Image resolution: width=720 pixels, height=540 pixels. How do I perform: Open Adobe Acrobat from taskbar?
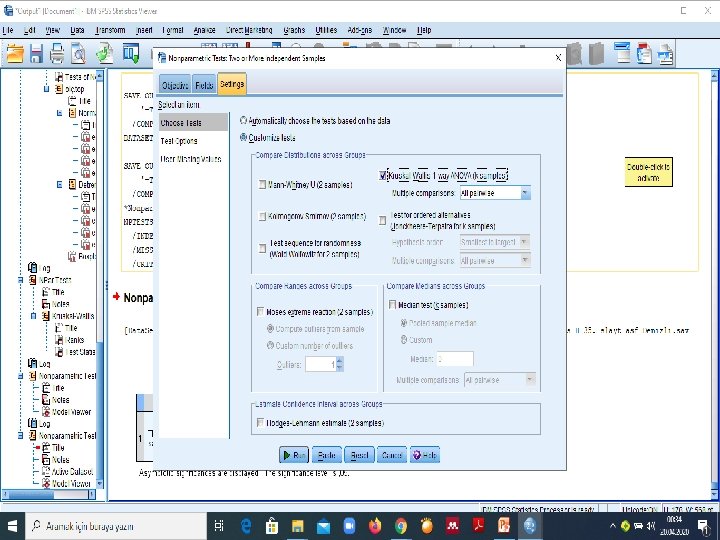point(478,526)
